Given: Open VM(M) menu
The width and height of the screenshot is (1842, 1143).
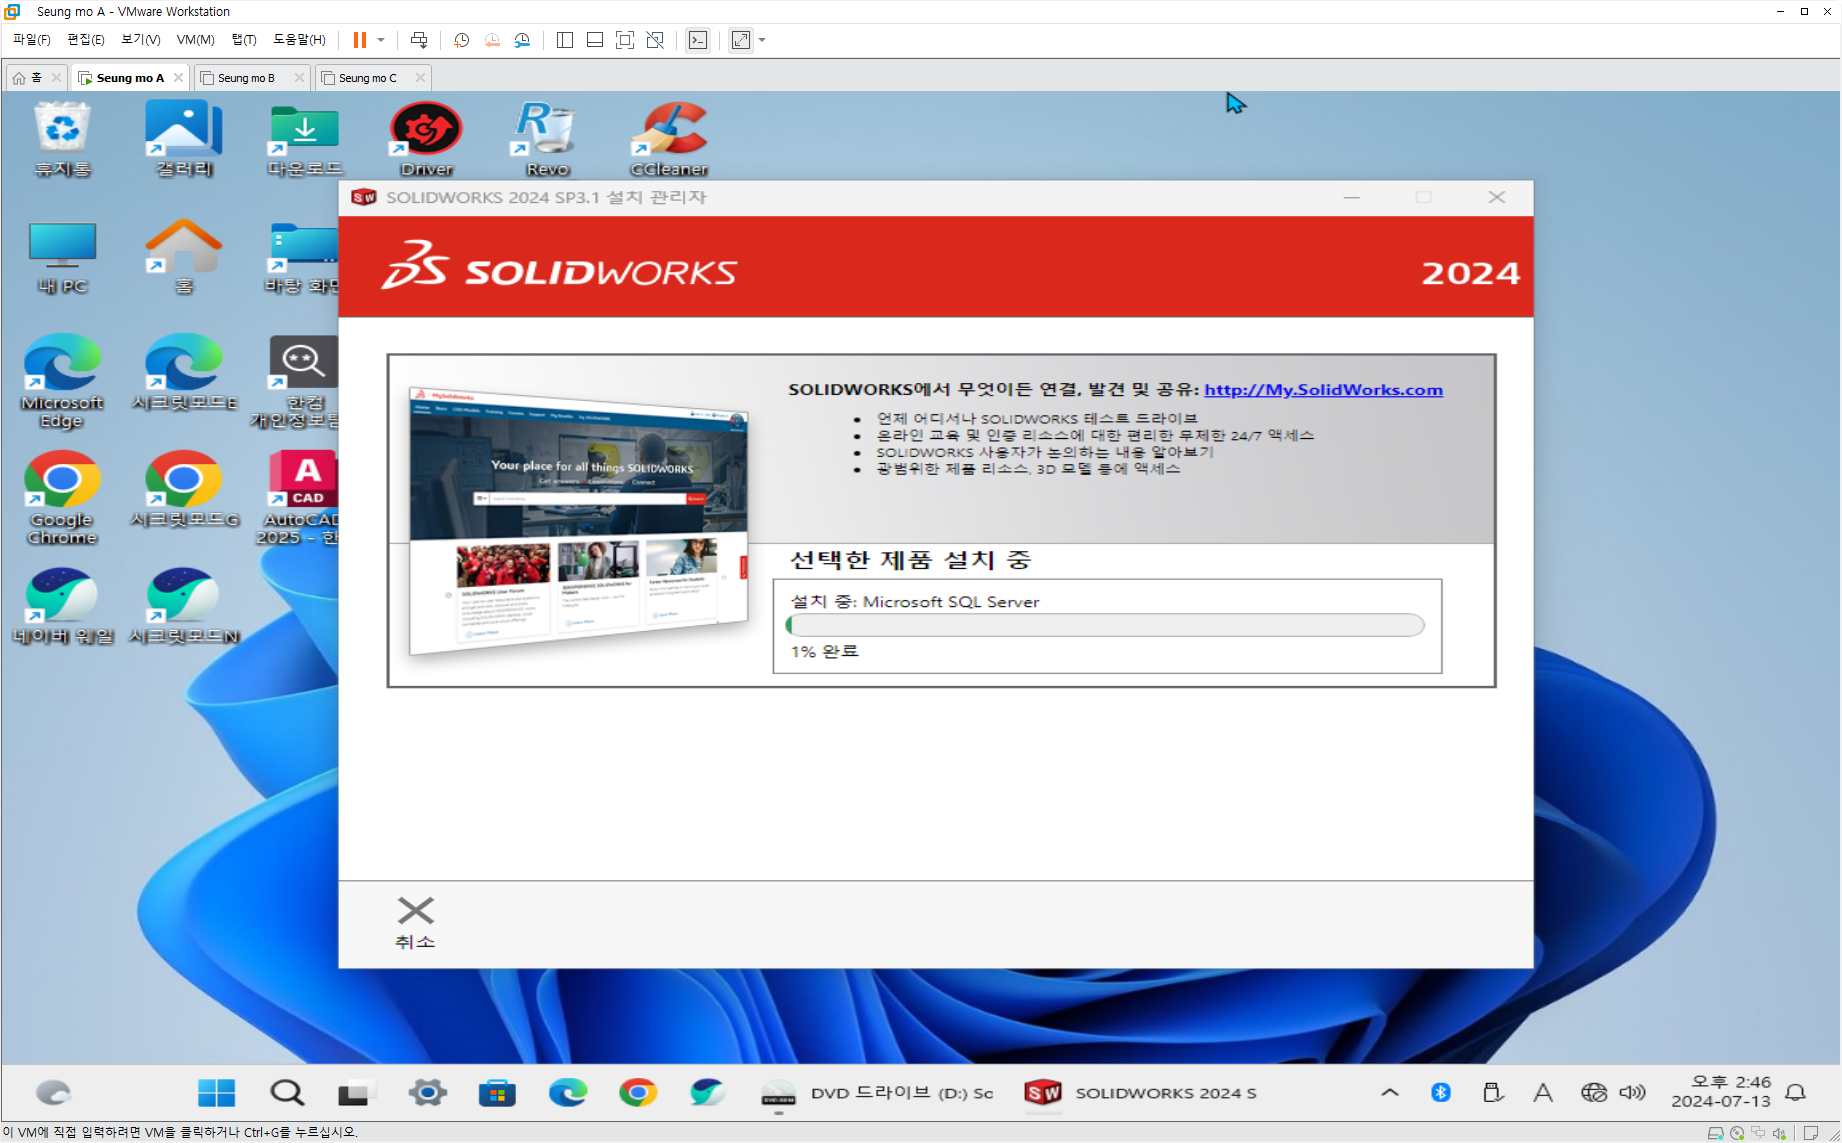Looking at the screenshot, I should [196, 40].
